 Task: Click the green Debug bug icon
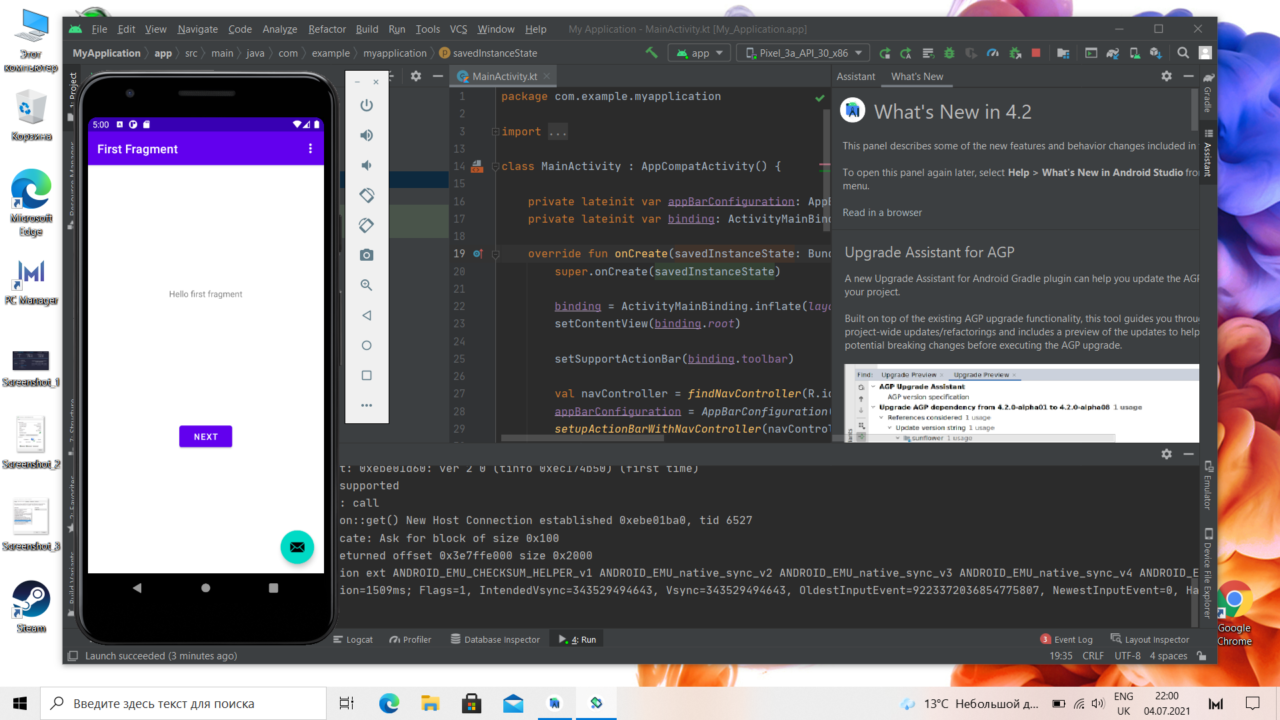(x=949, y=53)
